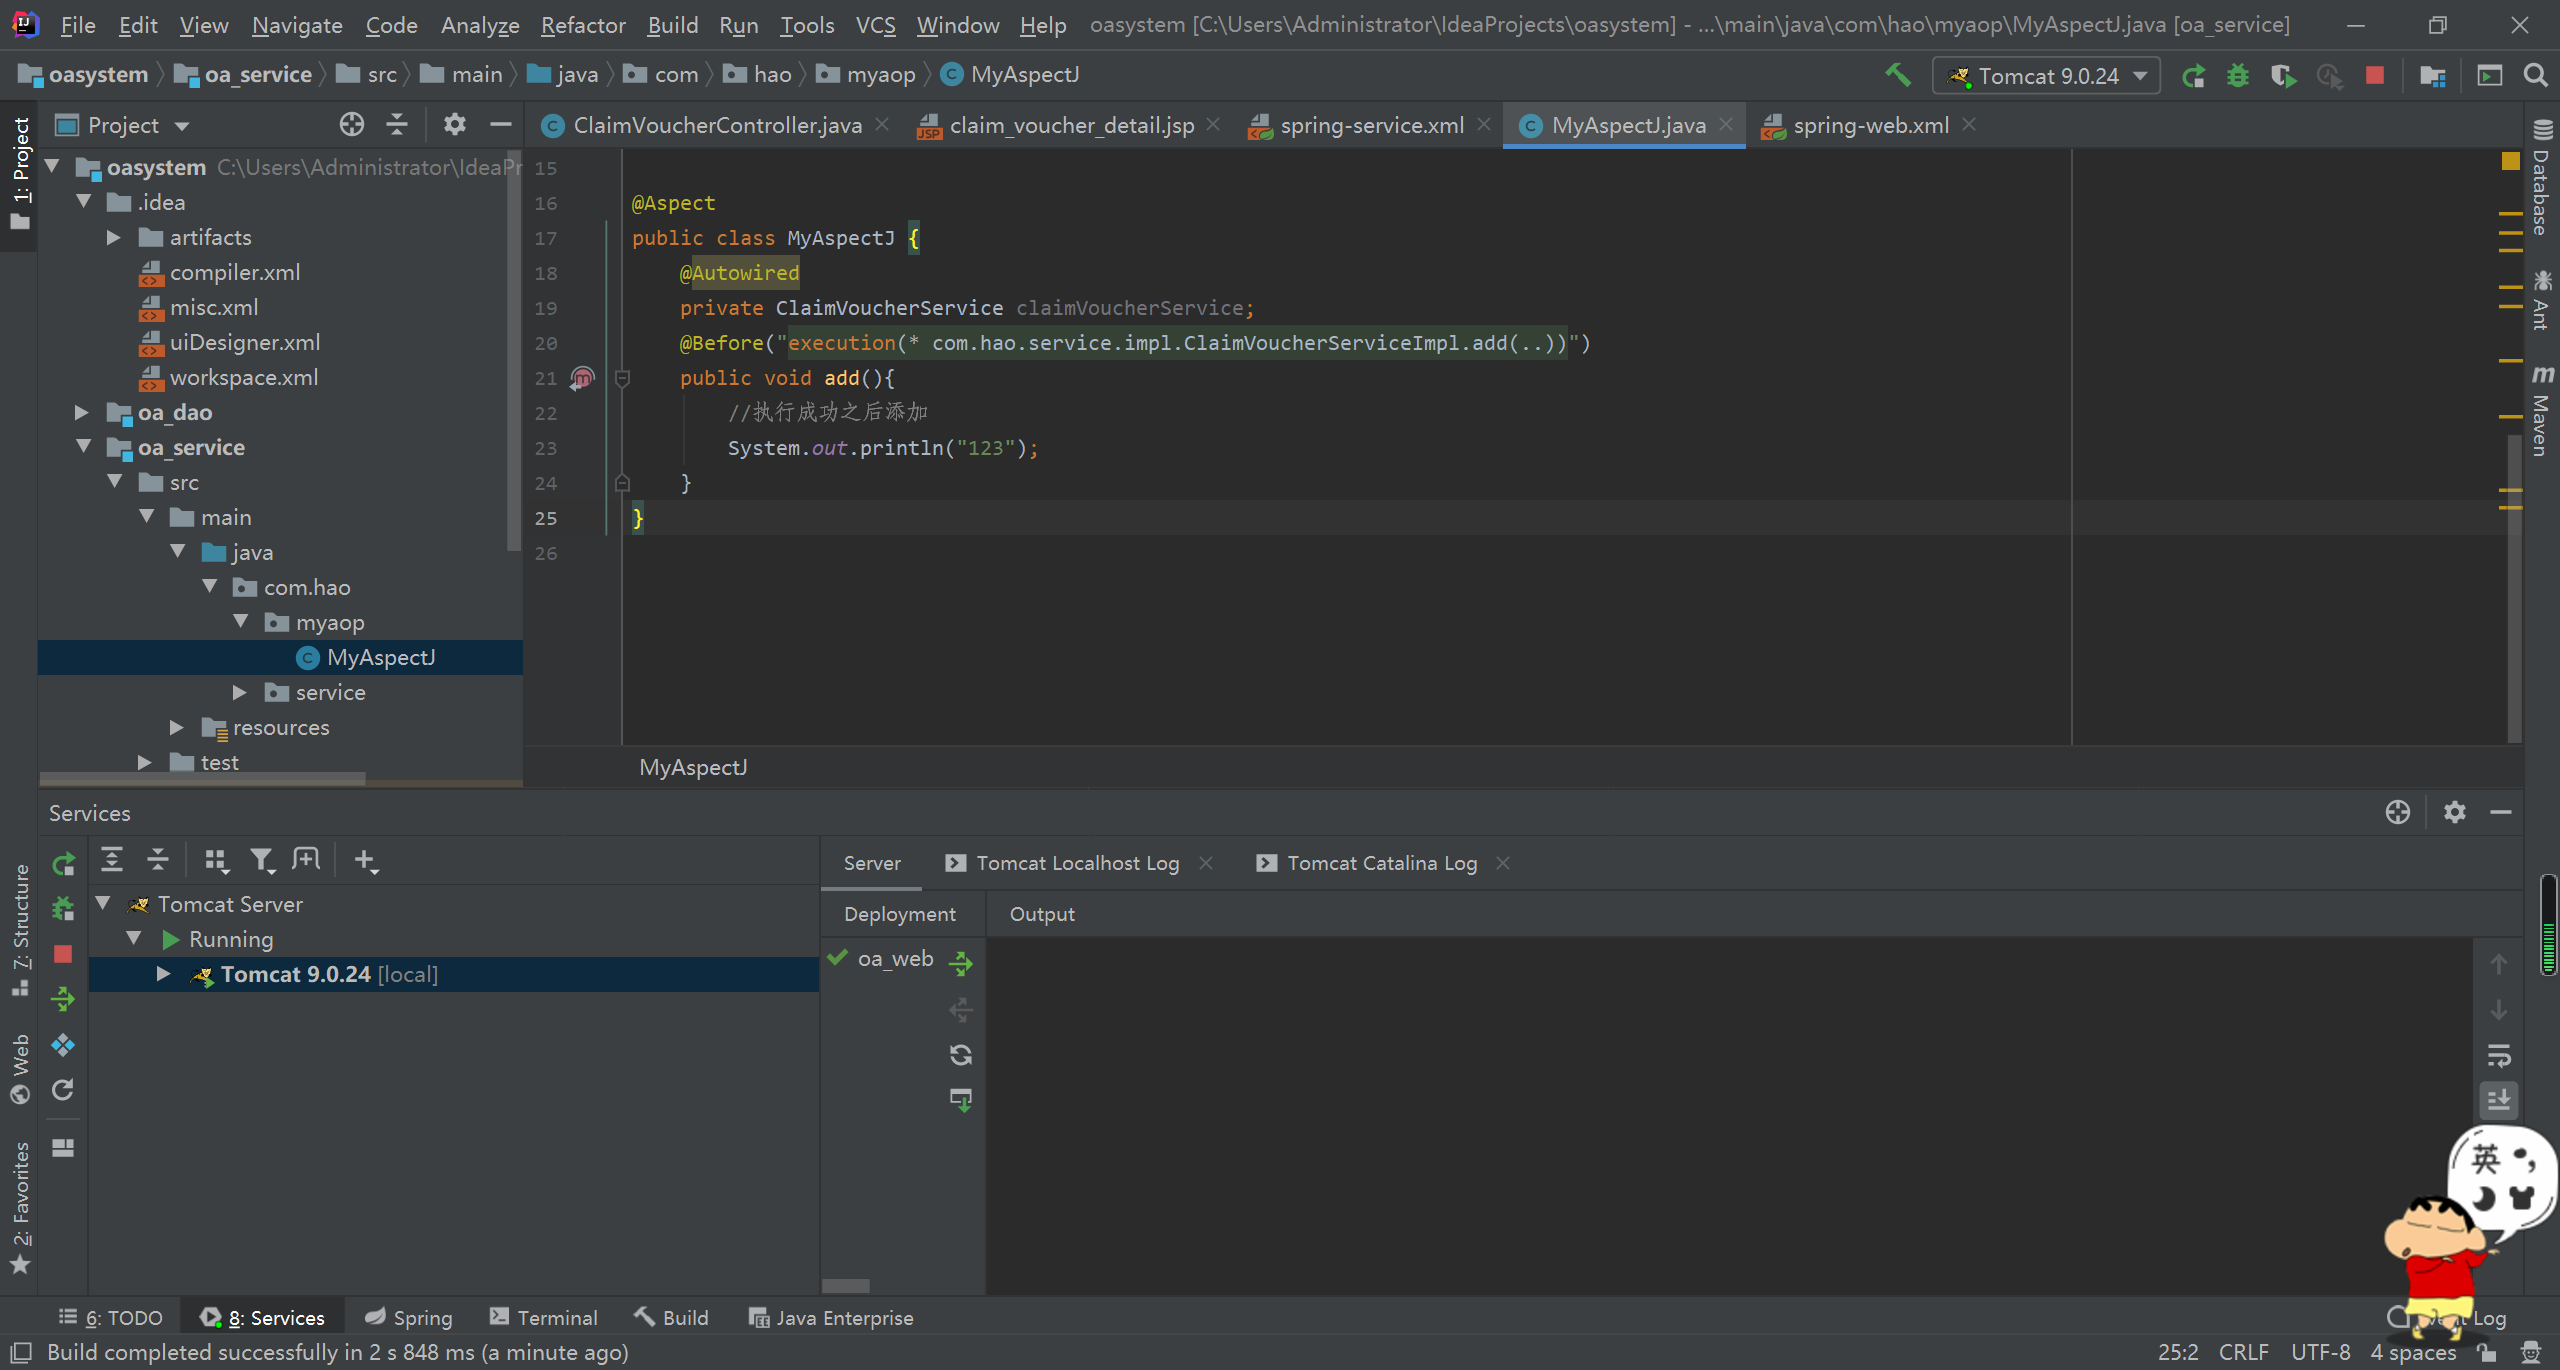Select the Output tab in Services panel

pyautogui.click(x=1040, y=913)
